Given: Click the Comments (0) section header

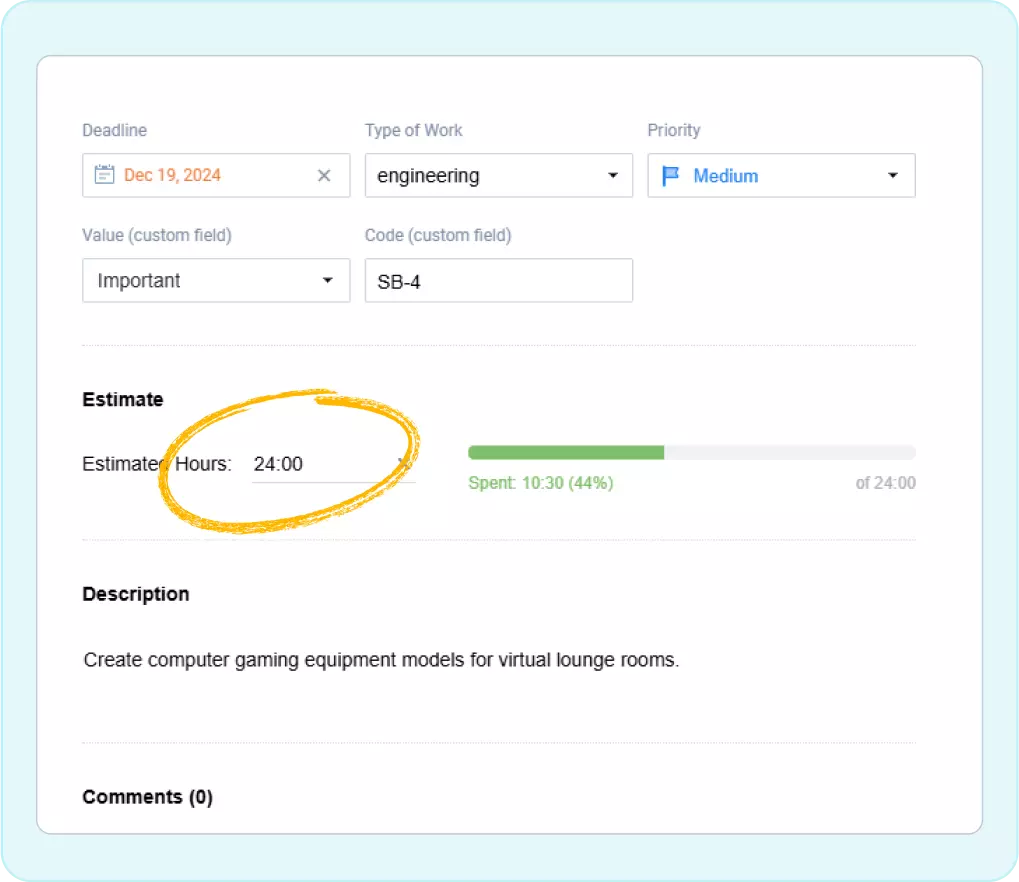Looking at the screenshot, I should (x=148, y=796).
